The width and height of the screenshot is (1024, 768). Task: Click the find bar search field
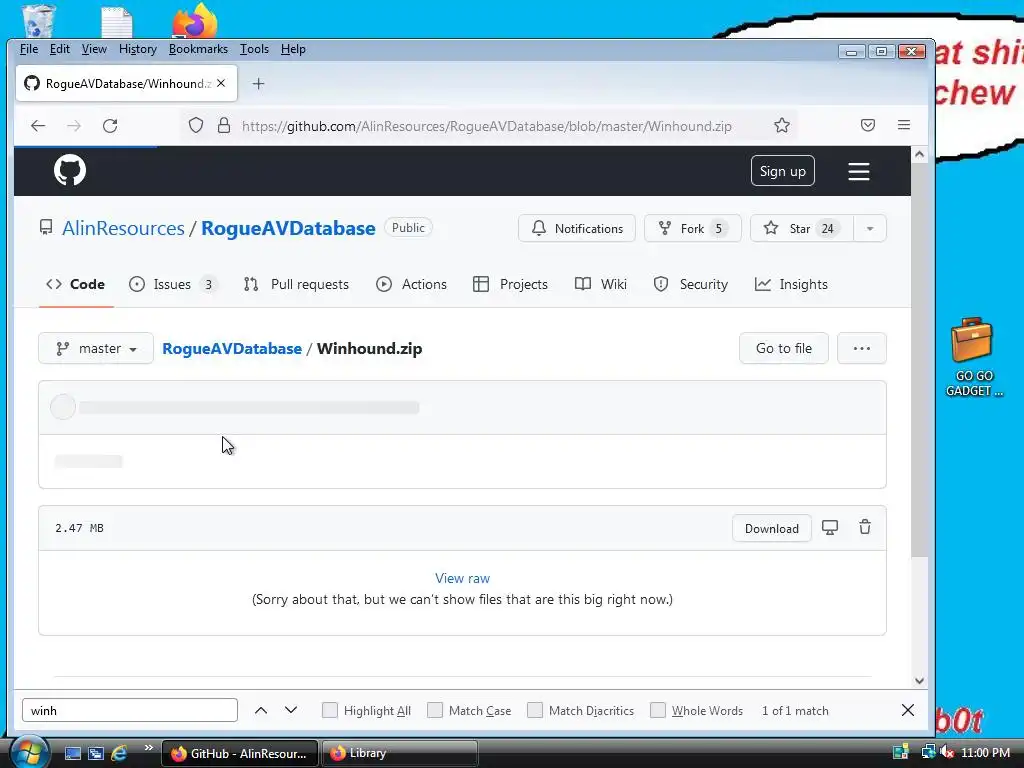coord(130,710)
